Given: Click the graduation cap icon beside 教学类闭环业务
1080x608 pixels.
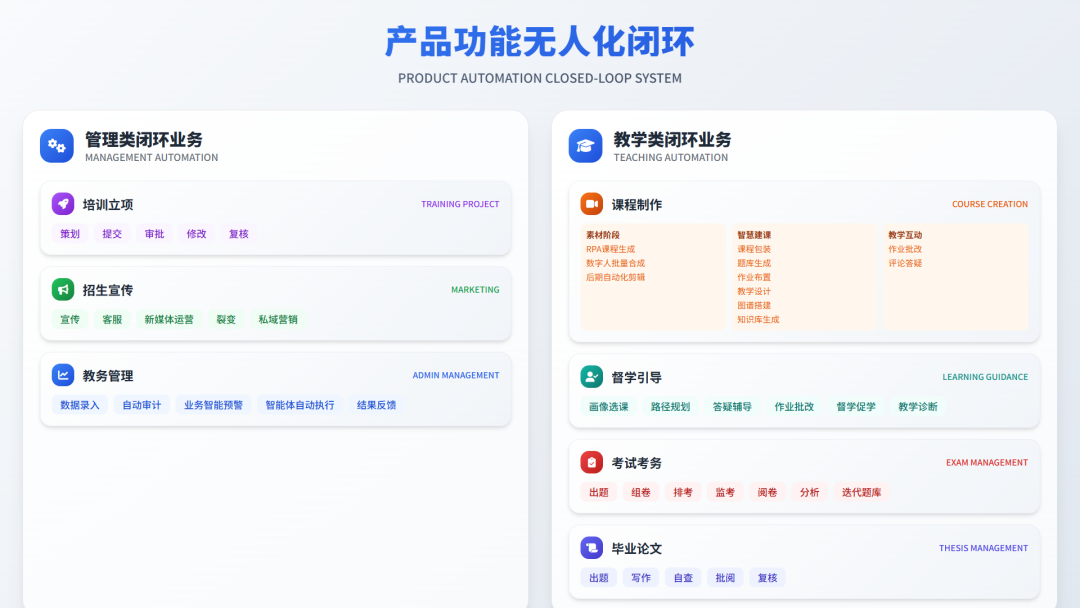Looking at the screenshot, I should click(x=586, y=146).
